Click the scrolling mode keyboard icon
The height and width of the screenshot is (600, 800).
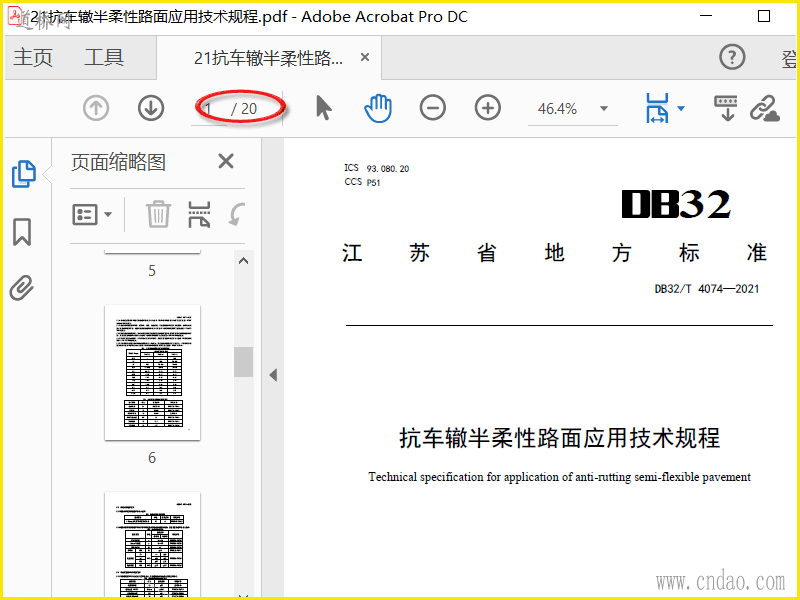coord(725,108)
